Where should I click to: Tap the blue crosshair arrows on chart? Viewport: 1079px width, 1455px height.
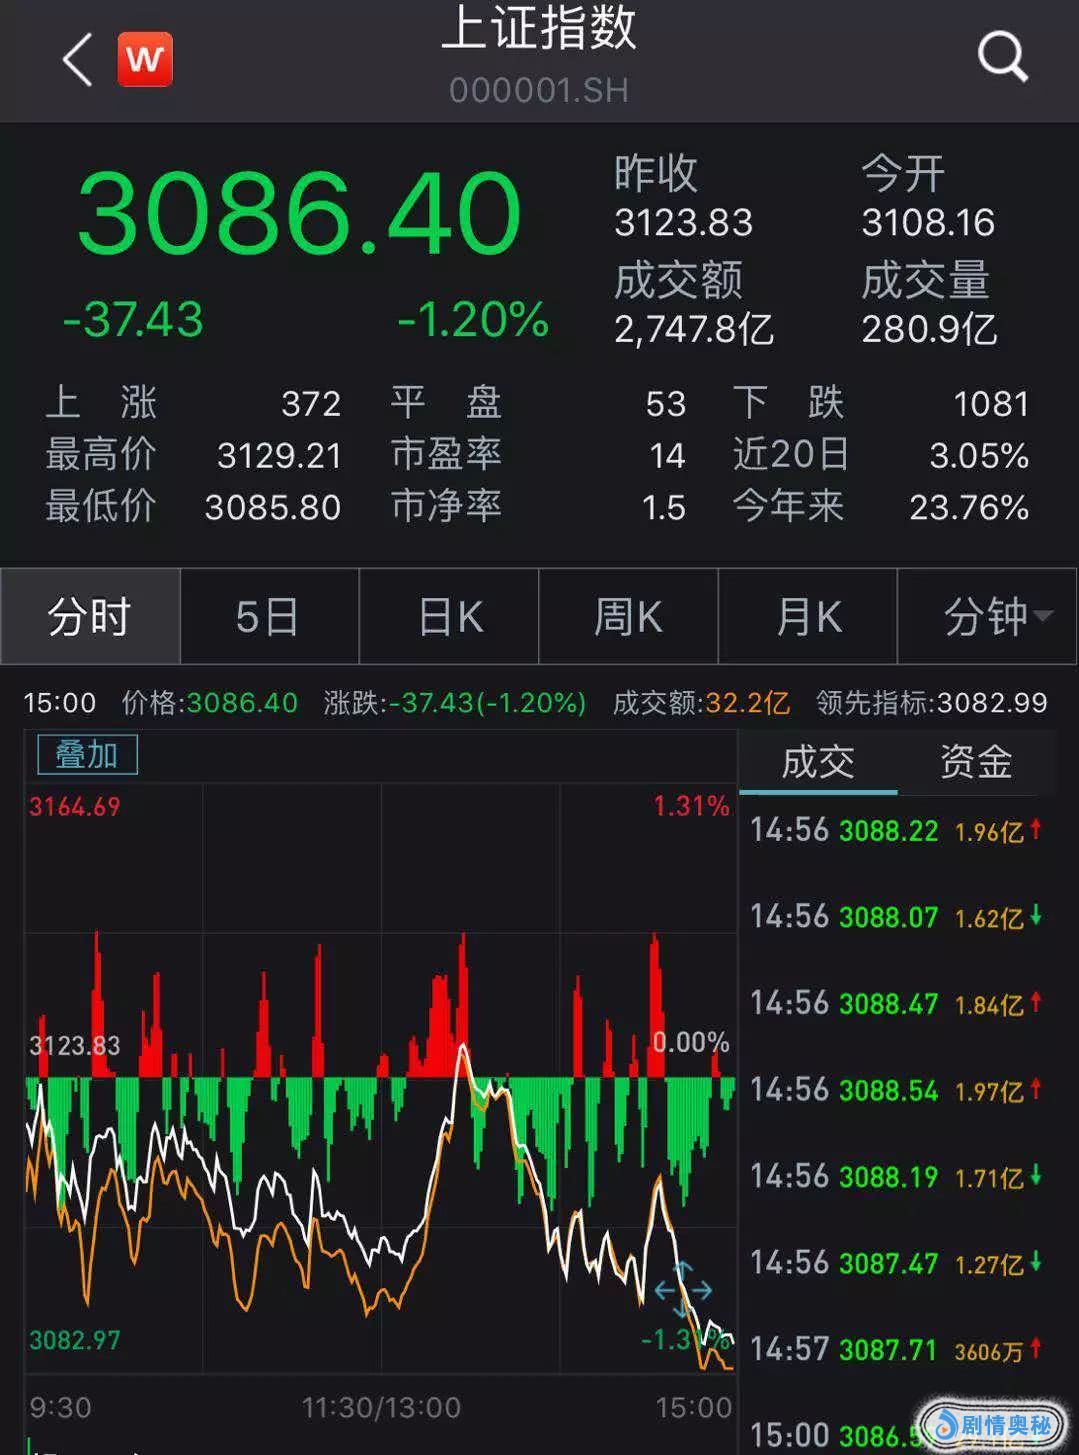point(683,1290)
